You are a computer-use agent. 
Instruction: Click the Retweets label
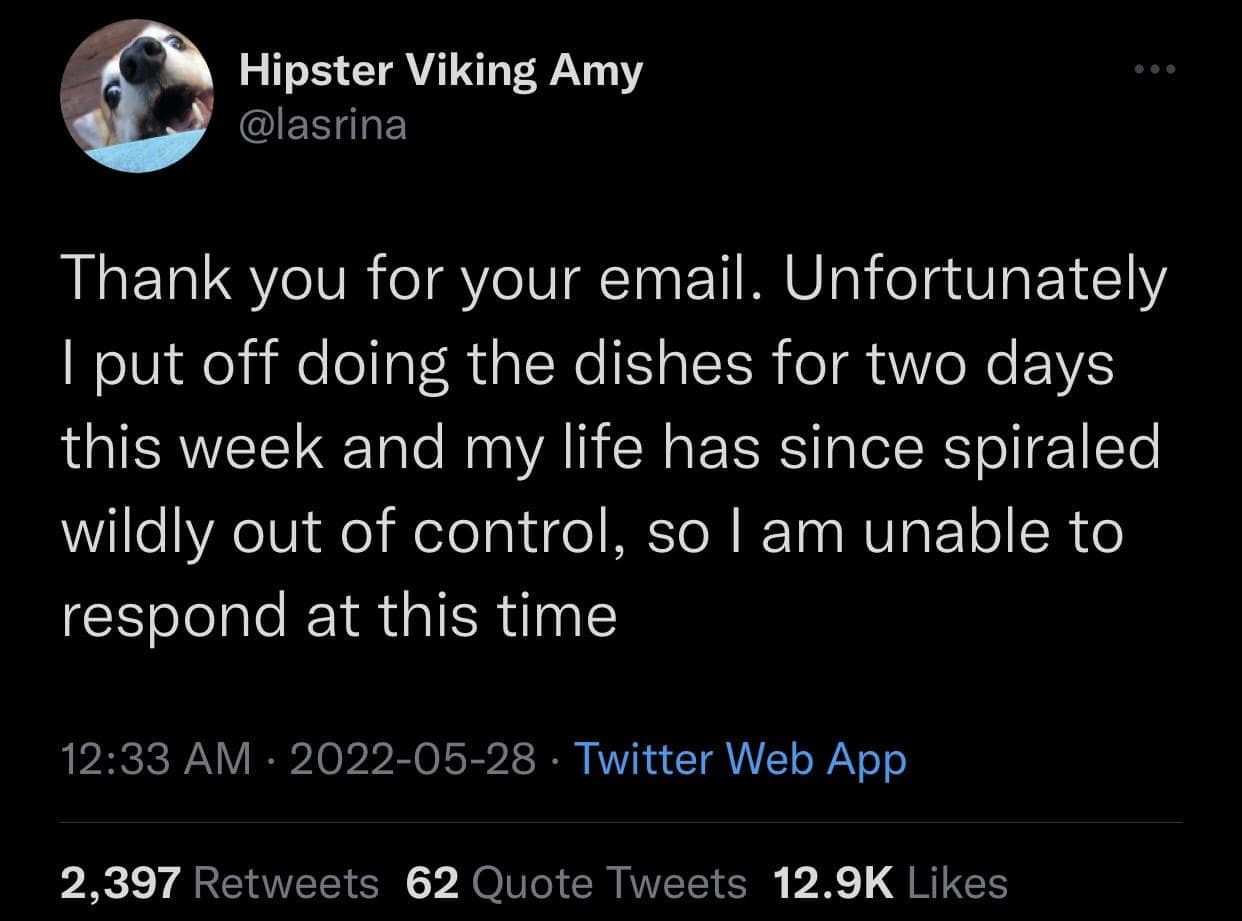pos(286,882)
